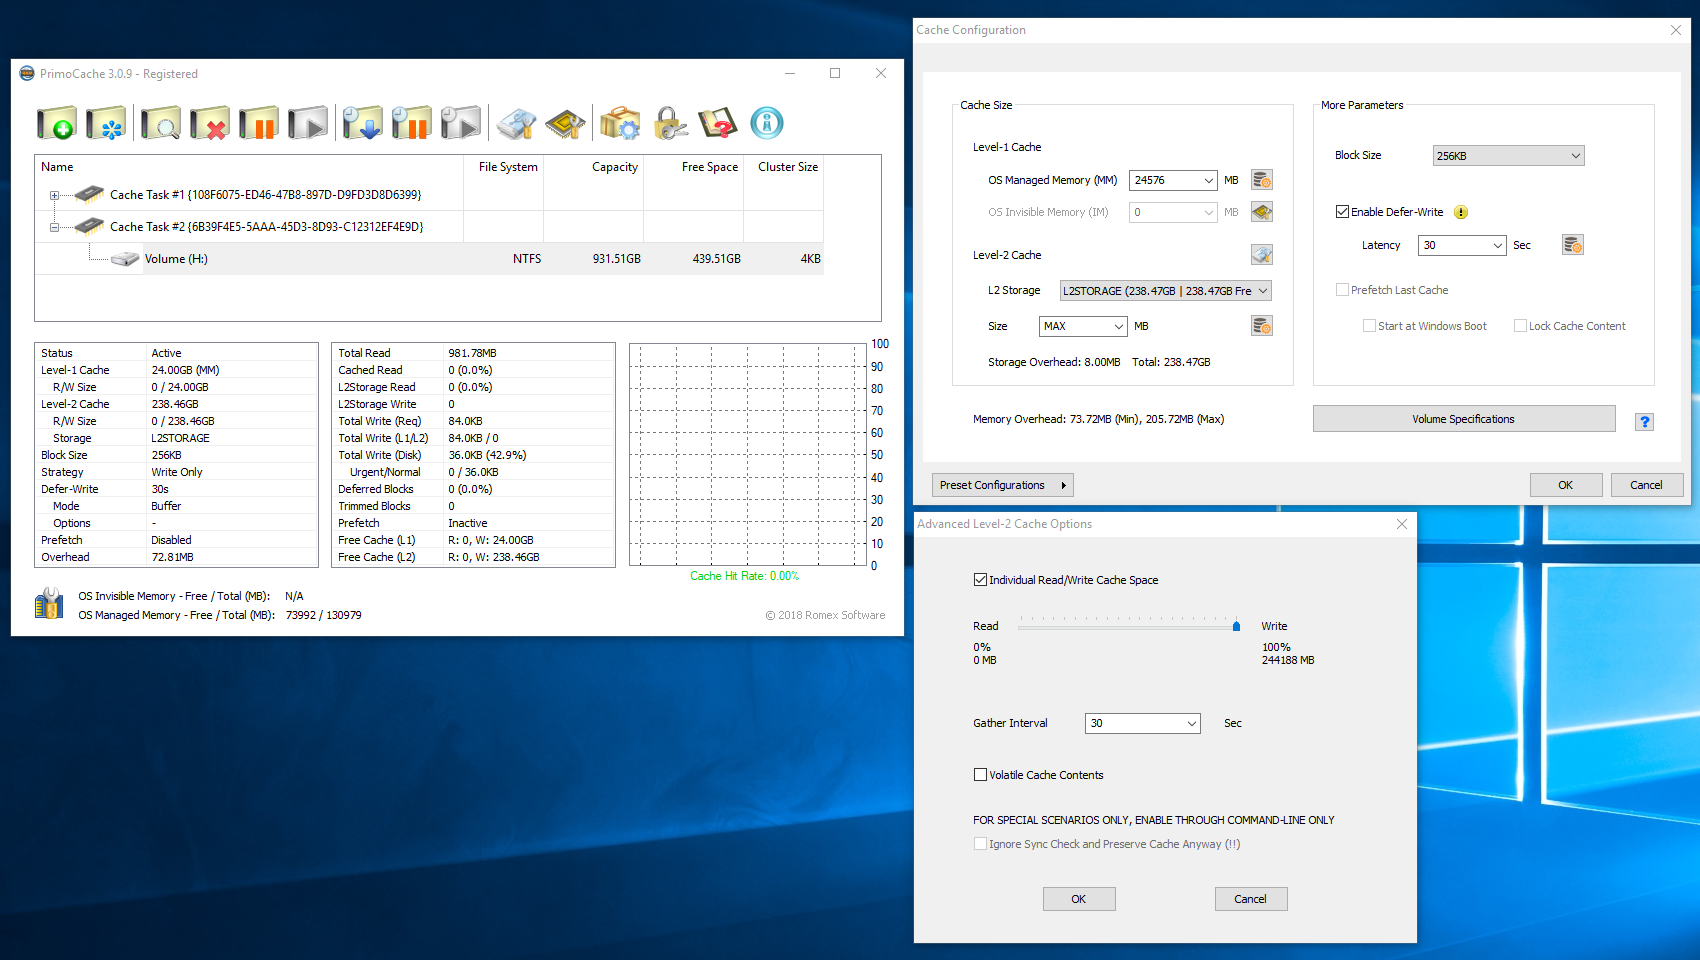Click the cache hit rate graph area
The height and width of the screenshot is (960, 1700).
[748, 455]
